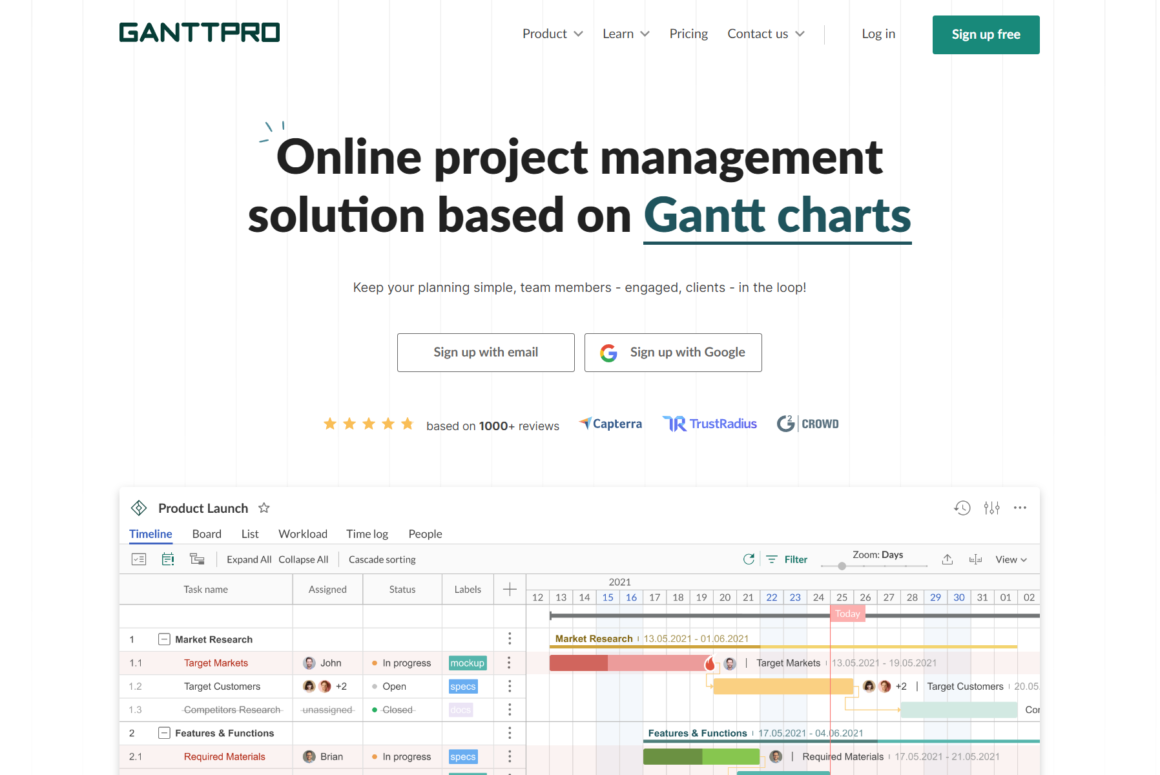Favorite the Product Launch project with the star
The height and width of the screenshot is (775, 1160).
pyautogui.click(x=264, y=508)
